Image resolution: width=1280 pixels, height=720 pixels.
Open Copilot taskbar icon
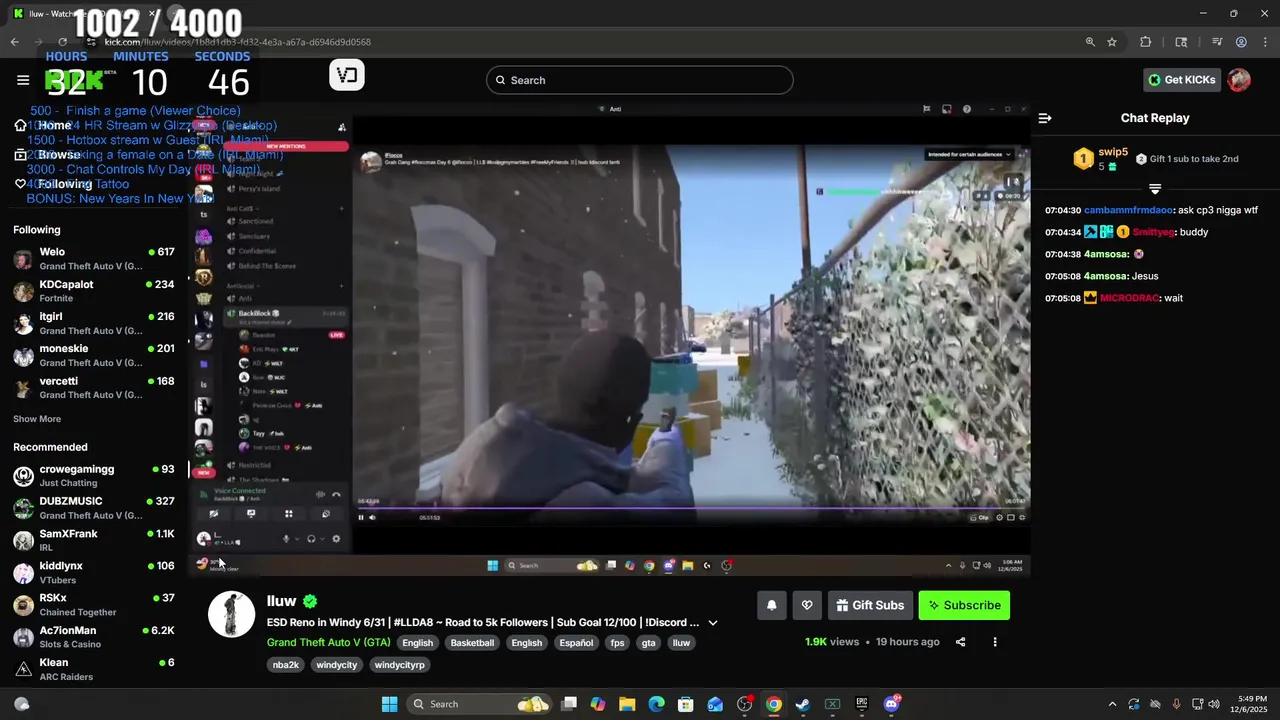tap(598, 704)
